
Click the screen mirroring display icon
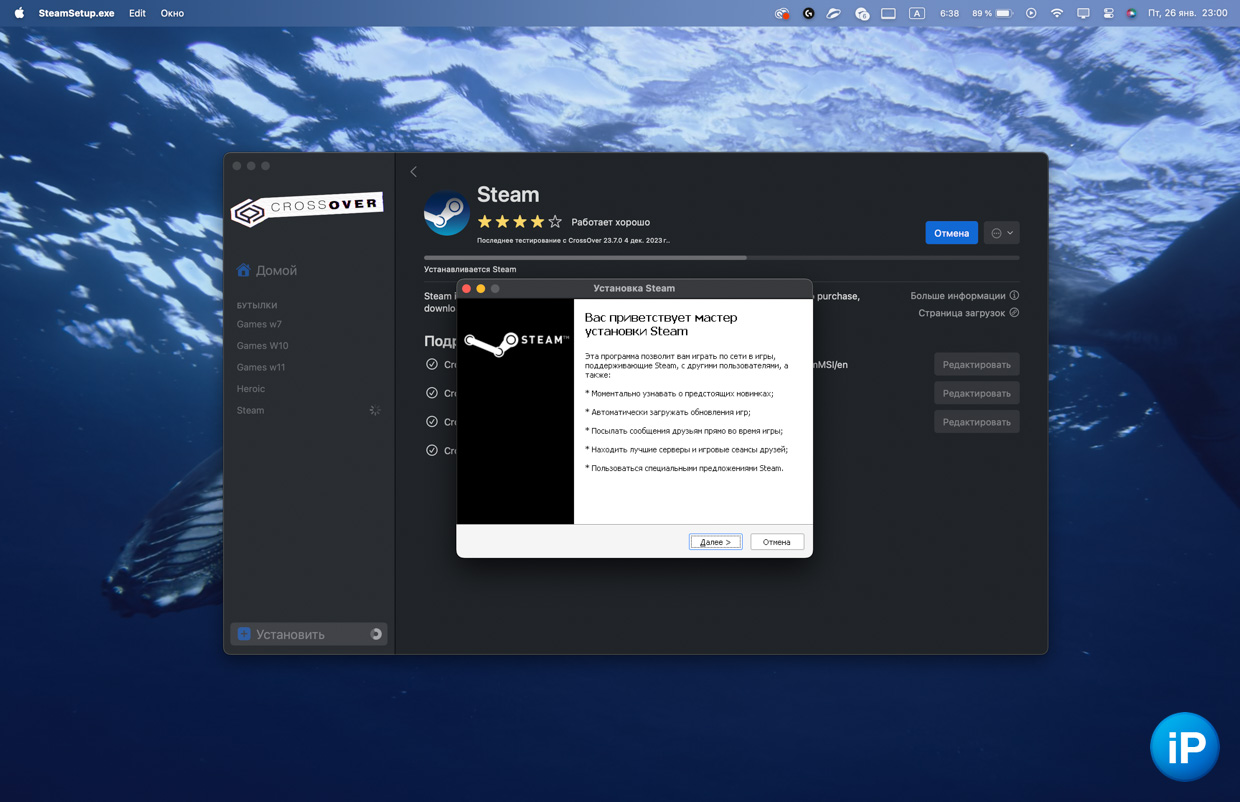(x=1083, y=13)
